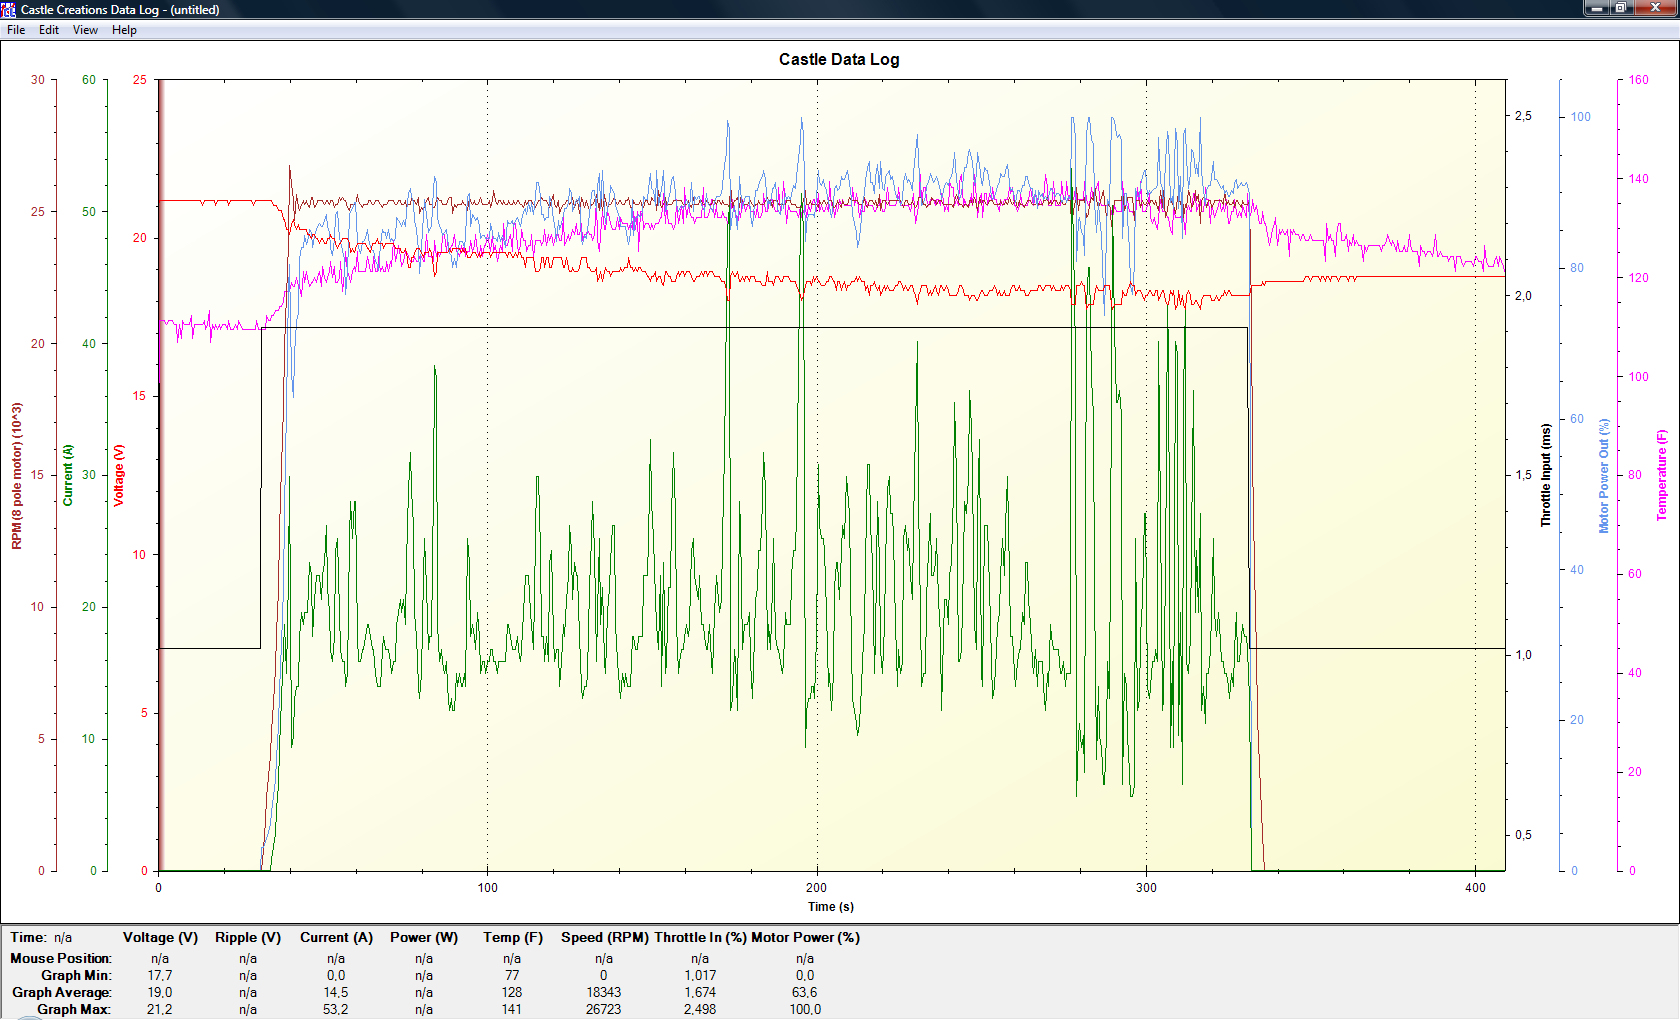Click the Voltage (V) axis label

118,476
